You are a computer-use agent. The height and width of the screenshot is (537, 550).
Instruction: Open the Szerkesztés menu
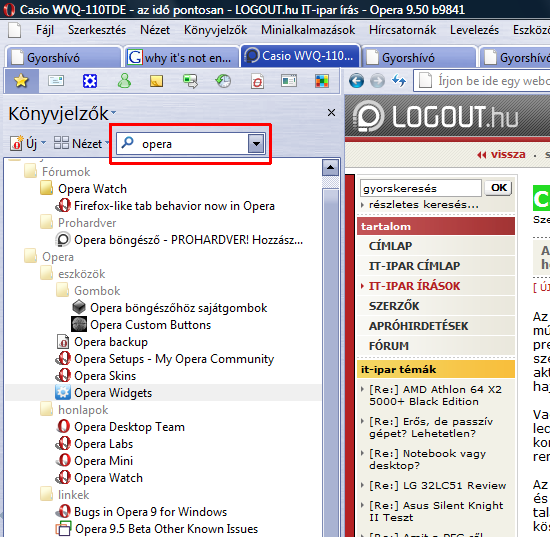coord(97,30)
